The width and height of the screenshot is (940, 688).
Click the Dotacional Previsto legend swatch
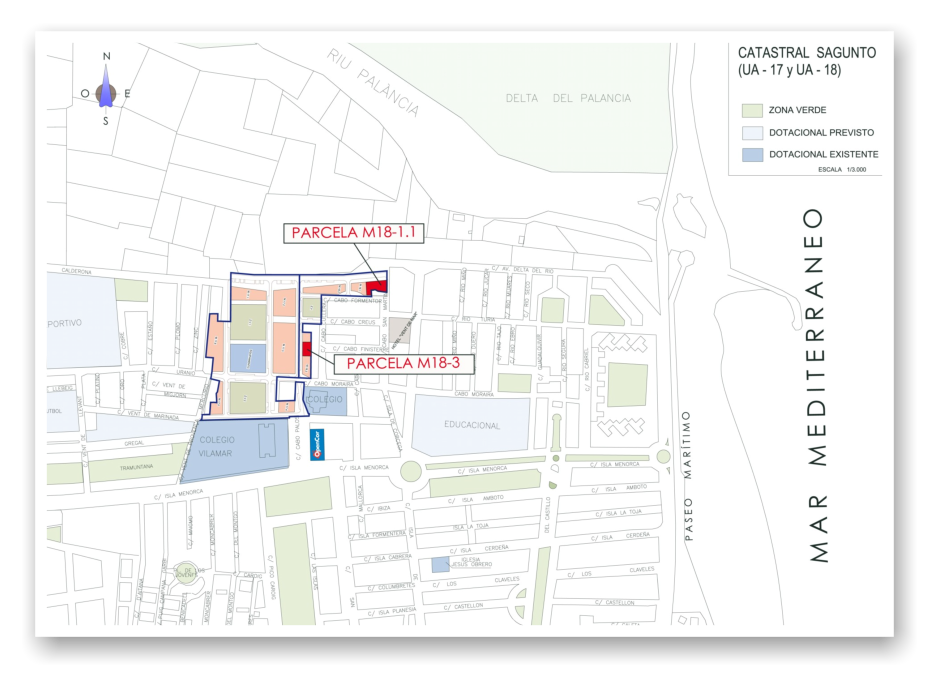pyautogui.click(x=752, y=132)
